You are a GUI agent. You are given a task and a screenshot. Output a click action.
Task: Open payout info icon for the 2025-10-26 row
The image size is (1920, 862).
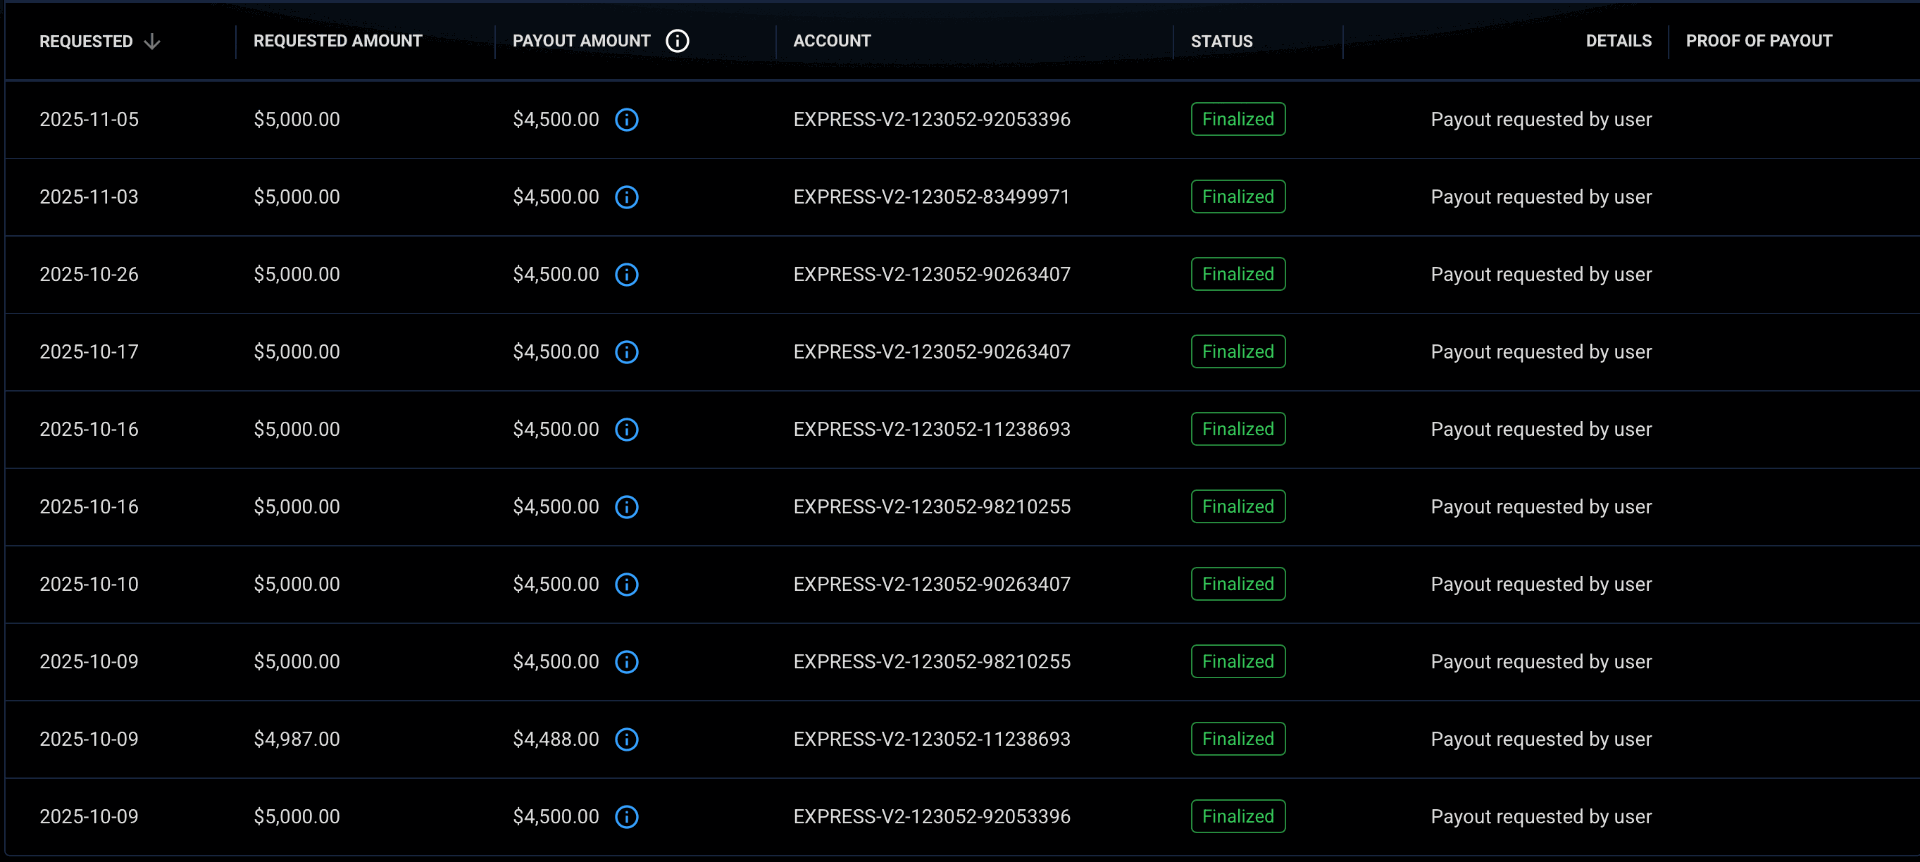click(x=627, y=275)
